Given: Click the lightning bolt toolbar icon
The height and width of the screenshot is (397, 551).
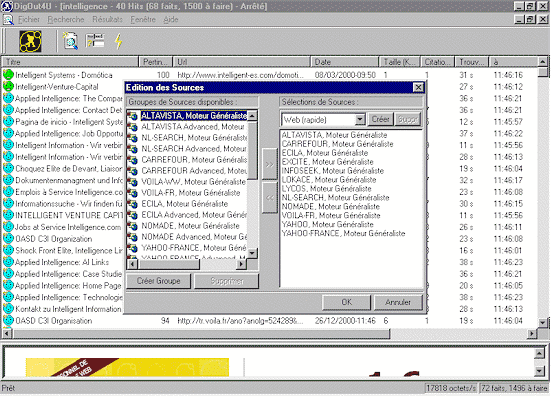Looking at the screenshot, I should [x=119, y=41].
